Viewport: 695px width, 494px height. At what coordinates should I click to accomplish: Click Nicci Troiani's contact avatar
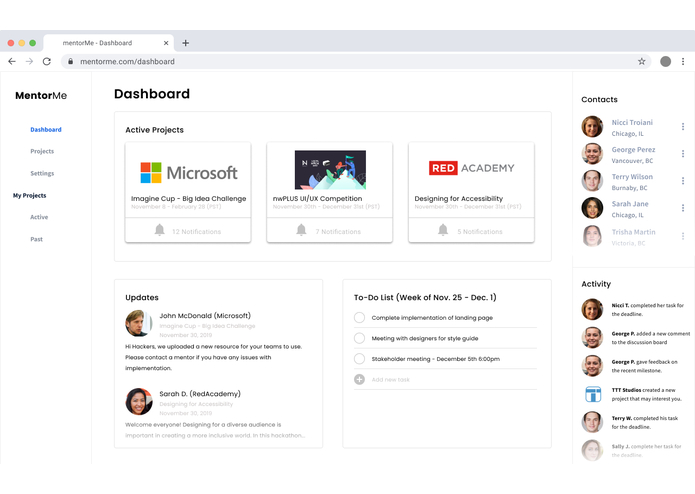(592, 127)
